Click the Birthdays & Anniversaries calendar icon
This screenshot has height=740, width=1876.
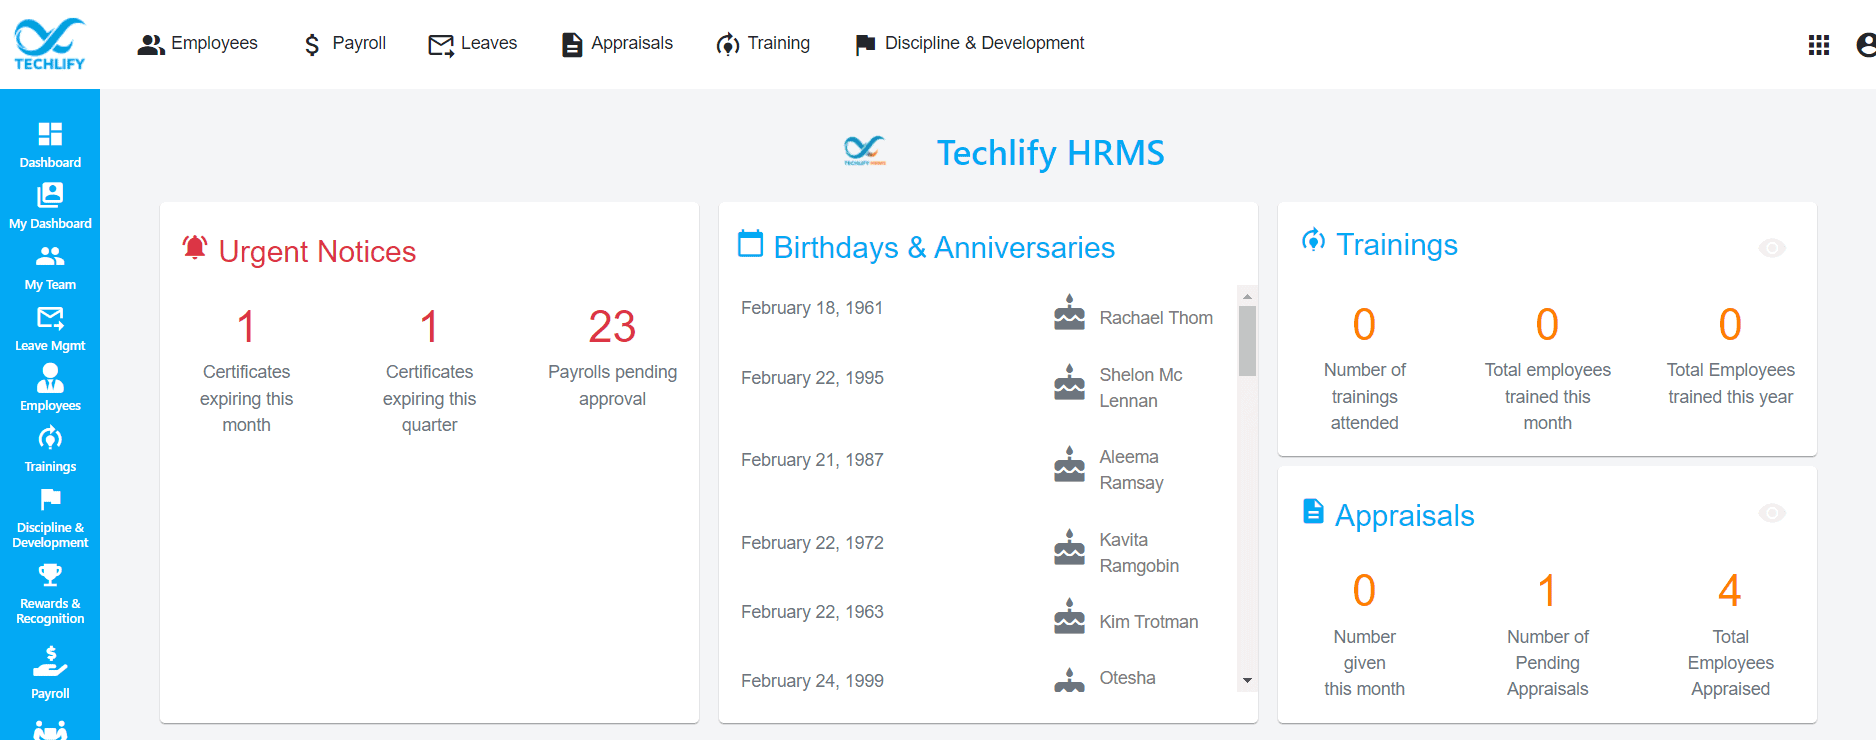click(750, 244)
